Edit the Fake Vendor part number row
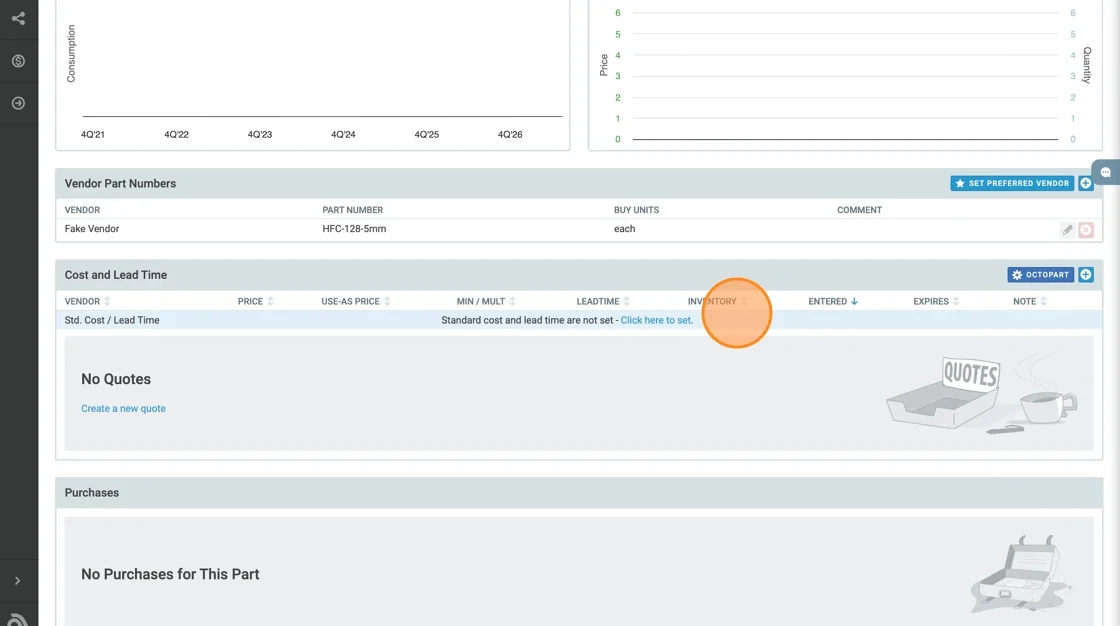The width and height of the screenshot is (1120, 626). point(1067,230)
